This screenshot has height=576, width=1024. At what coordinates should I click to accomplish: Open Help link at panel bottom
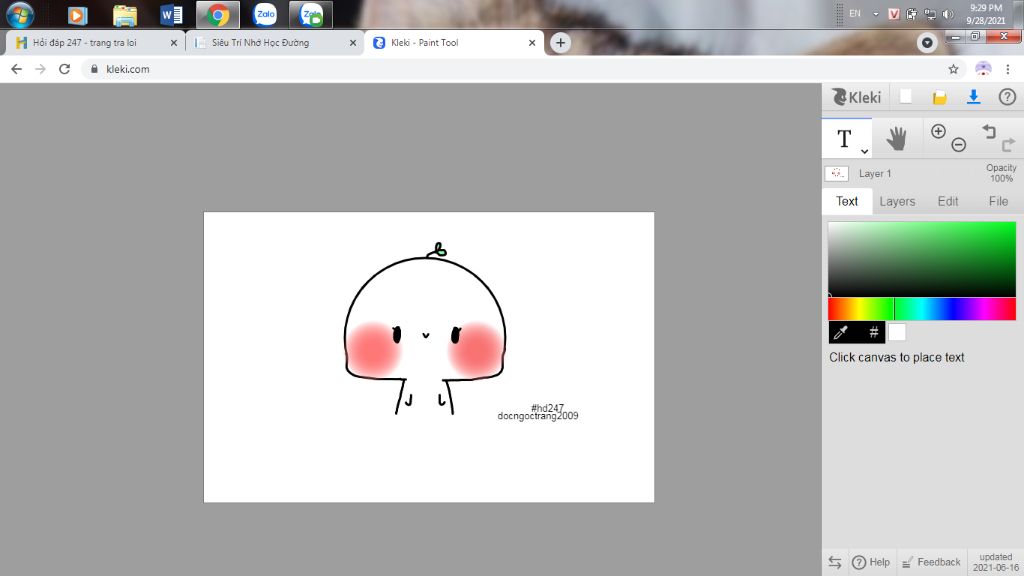871,562
